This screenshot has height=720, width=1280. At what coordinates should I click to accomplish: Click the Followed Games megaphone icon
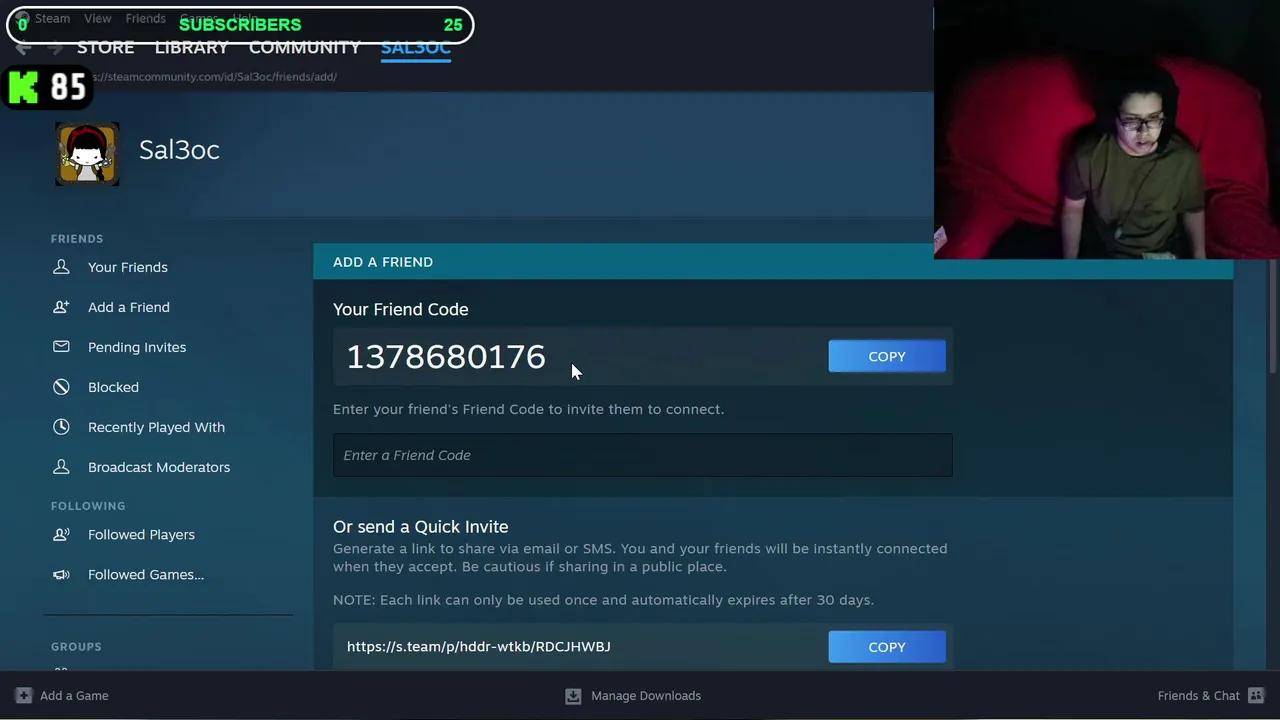(61, 574)
